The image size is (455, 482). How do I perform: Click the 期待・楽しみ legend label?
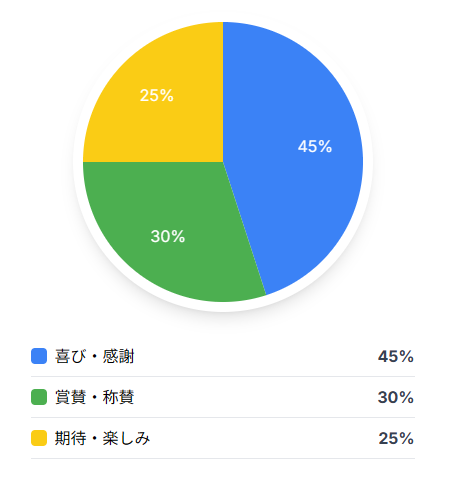103,438
